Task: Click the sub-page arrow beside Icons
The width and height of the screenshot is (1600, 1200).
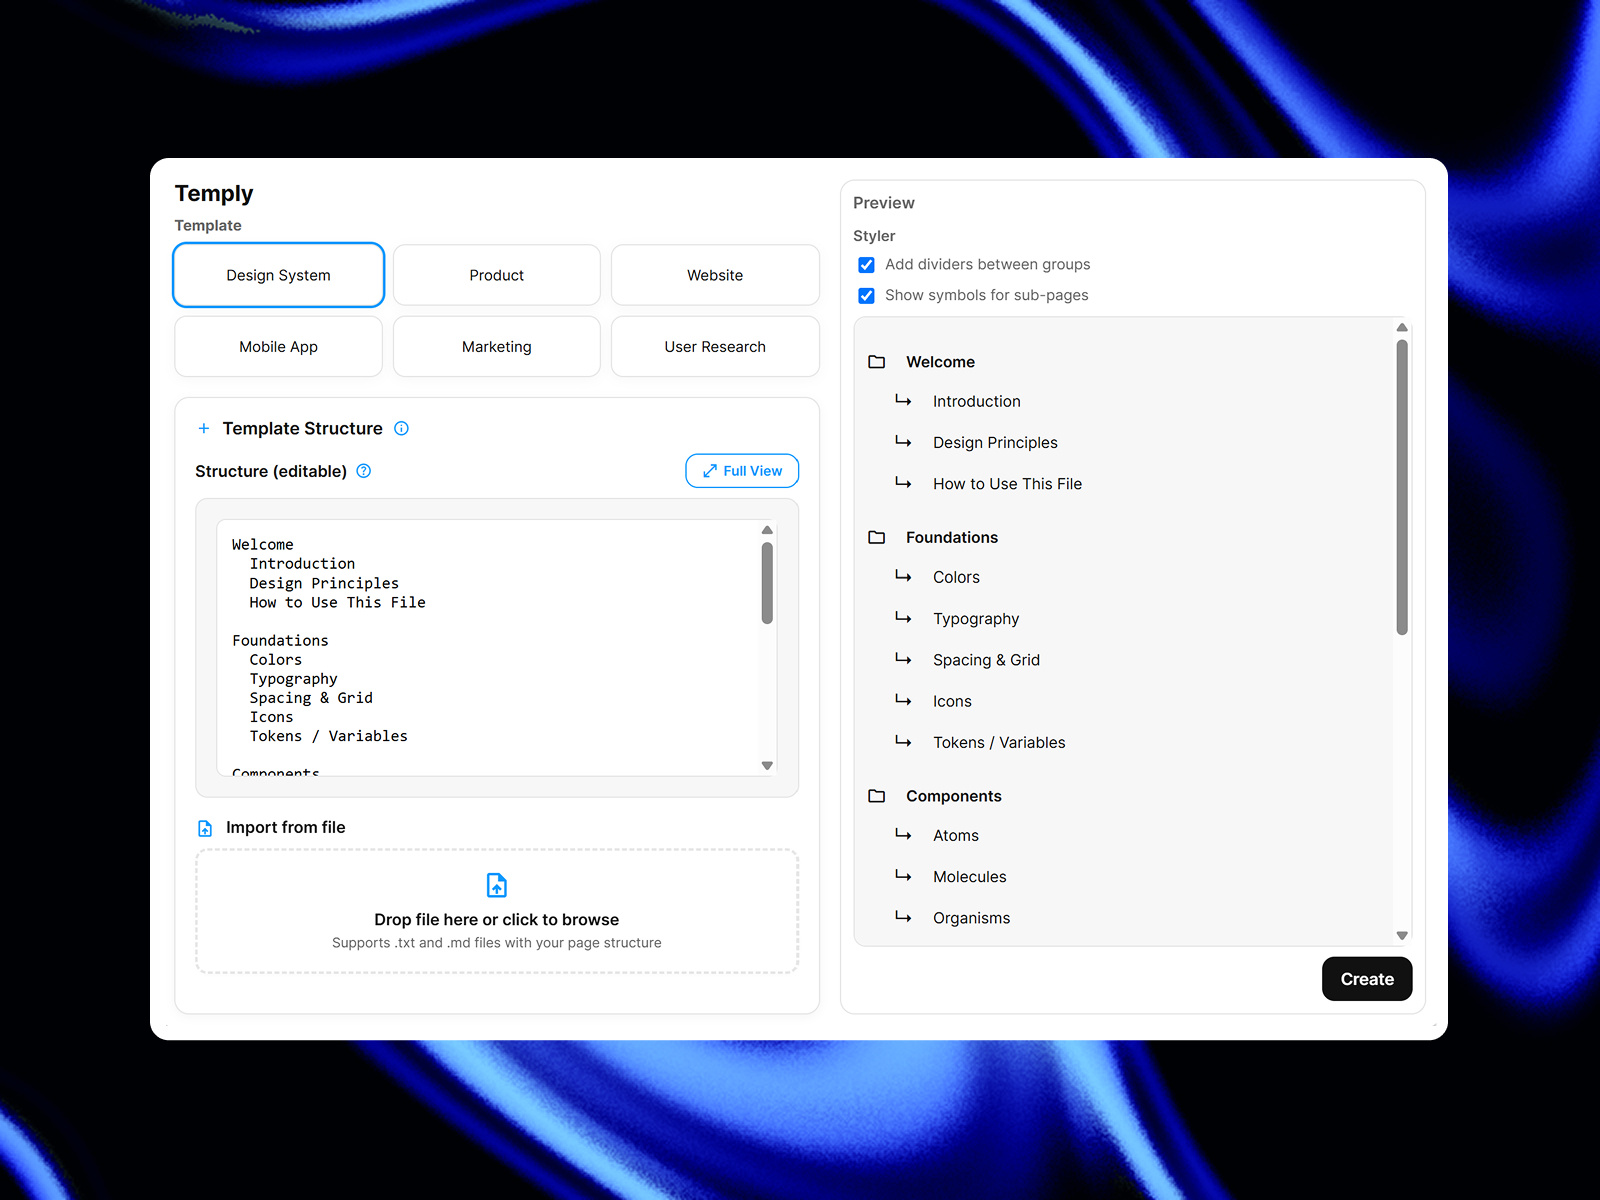Action: (903, 700)
